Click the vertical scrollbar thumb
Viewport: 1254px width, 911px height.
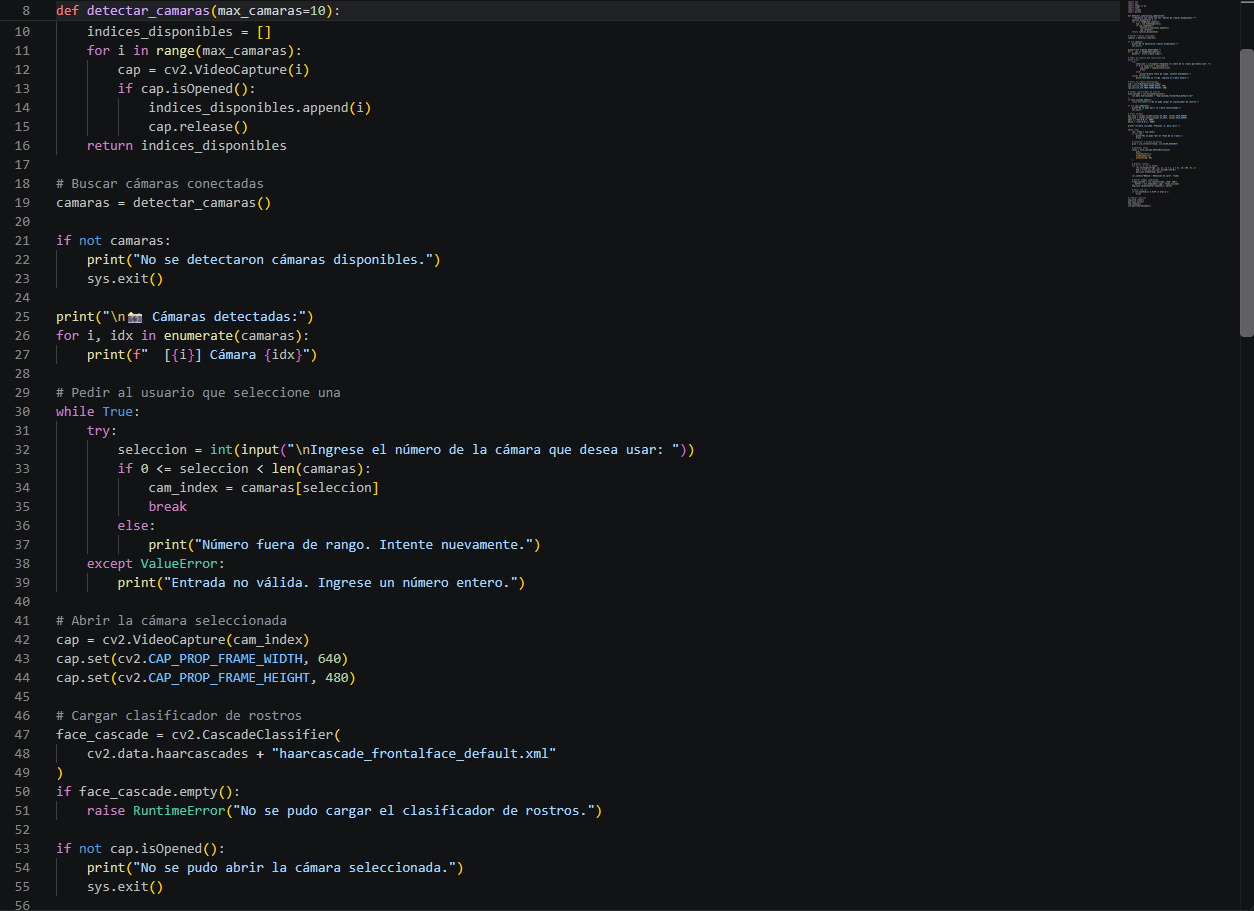coord(1246,193)
